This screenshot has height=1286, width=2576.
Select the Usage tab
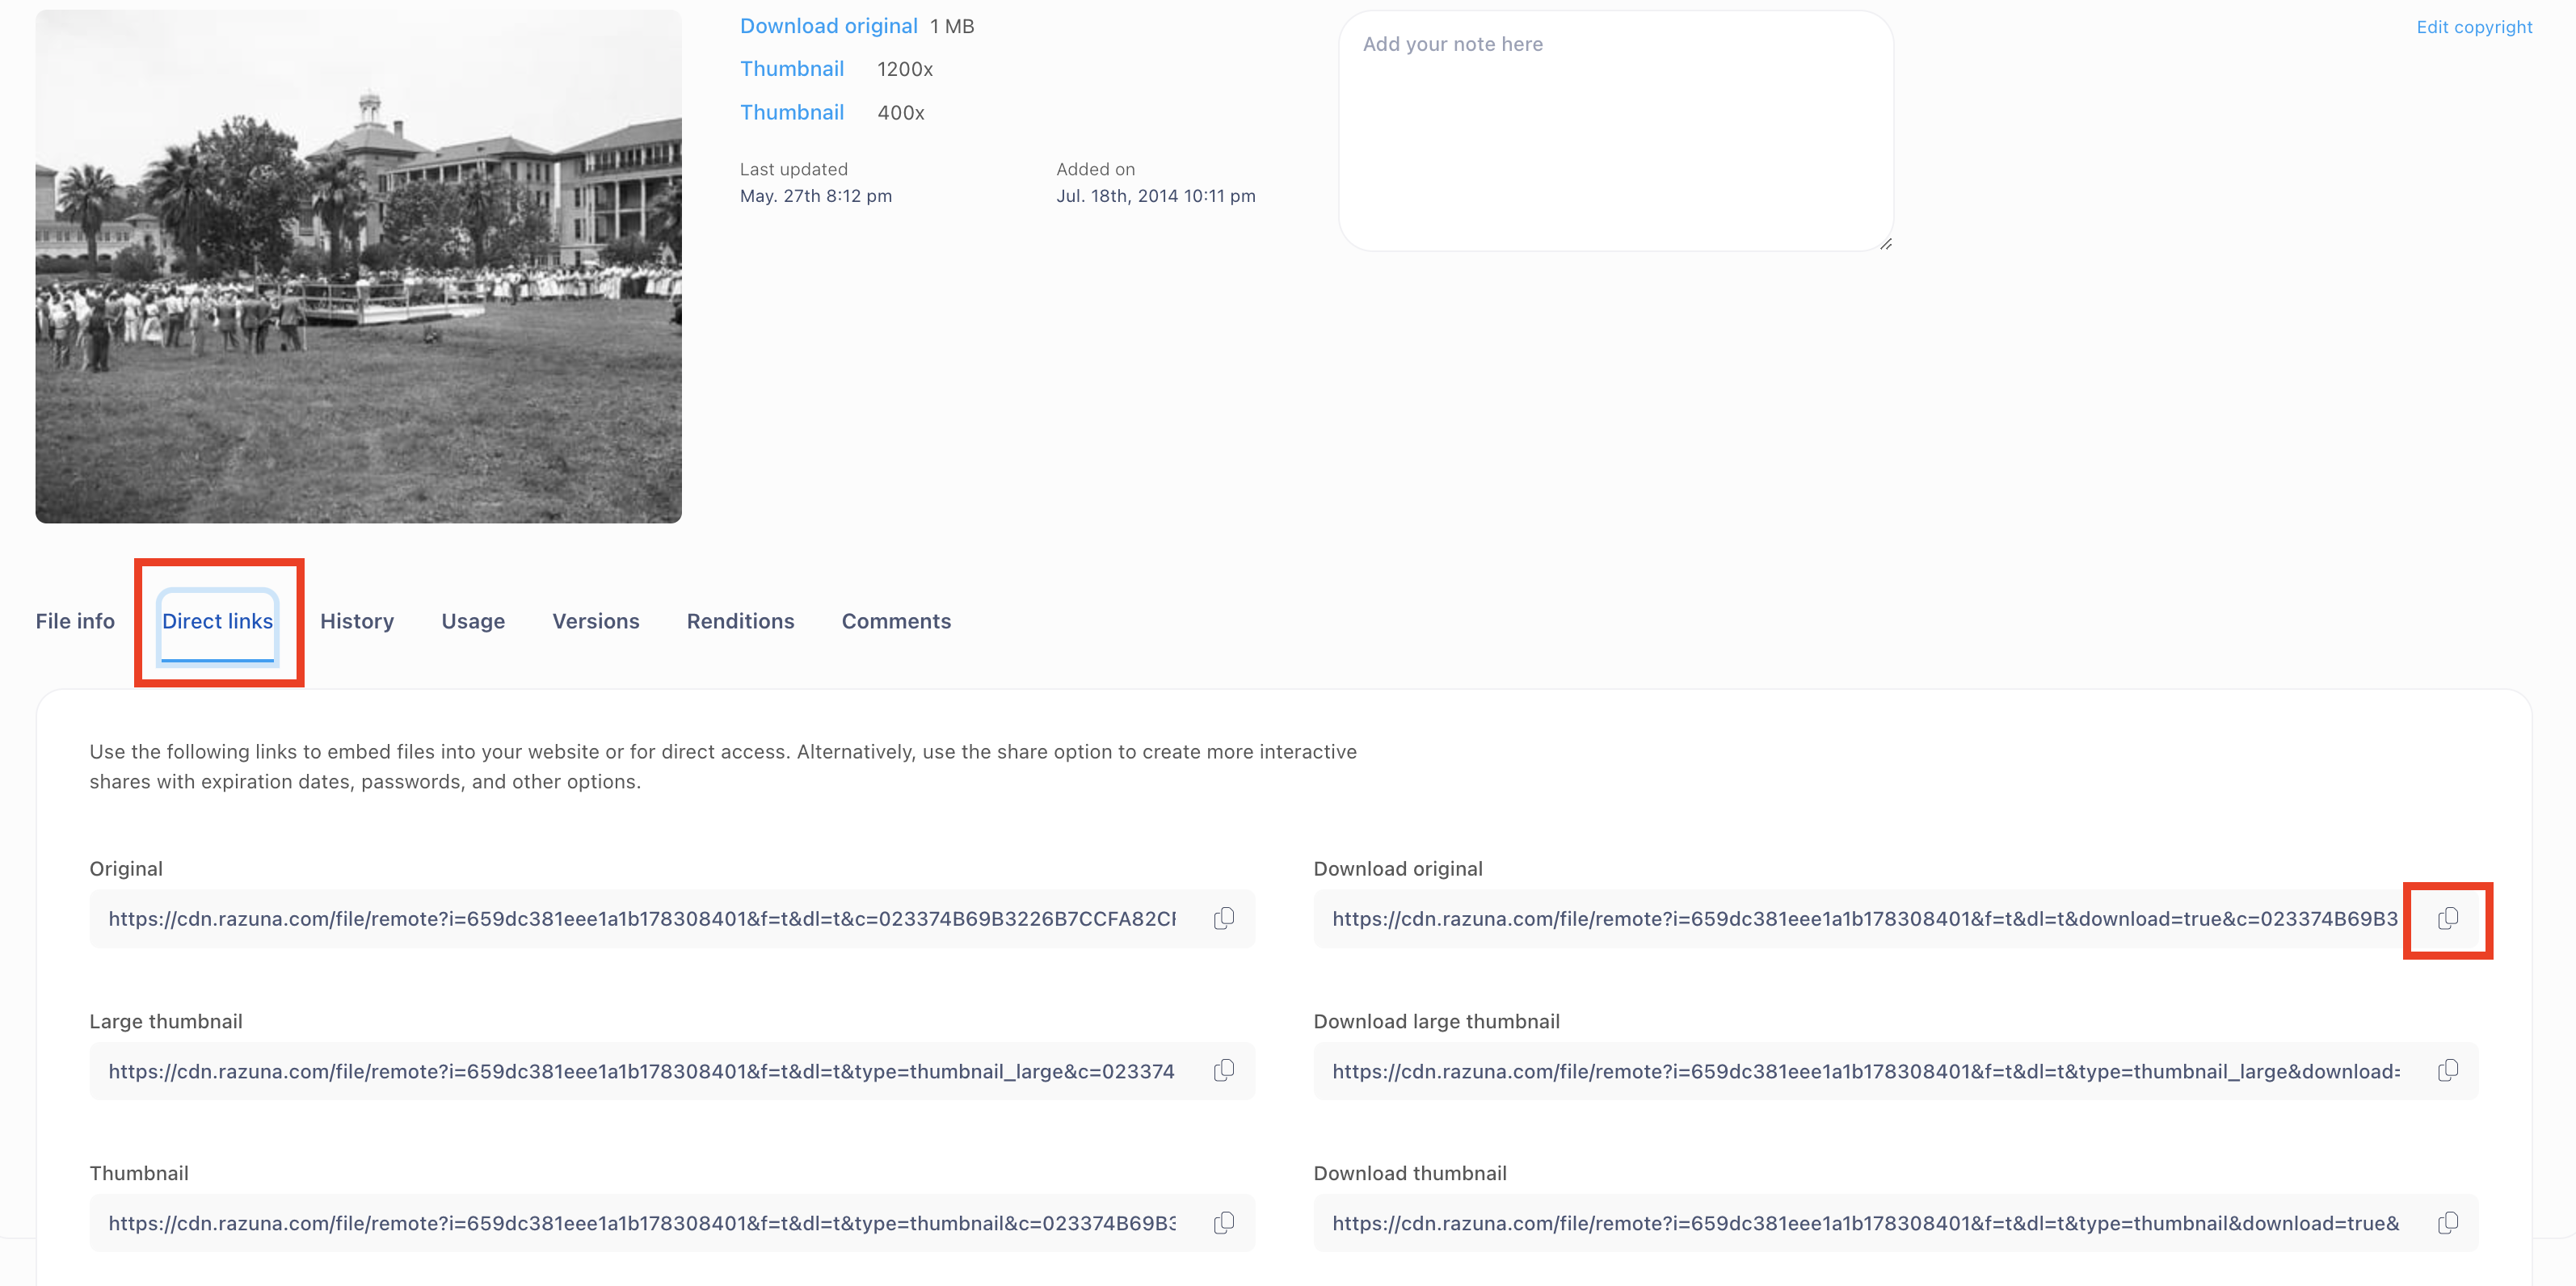[472, 621]
